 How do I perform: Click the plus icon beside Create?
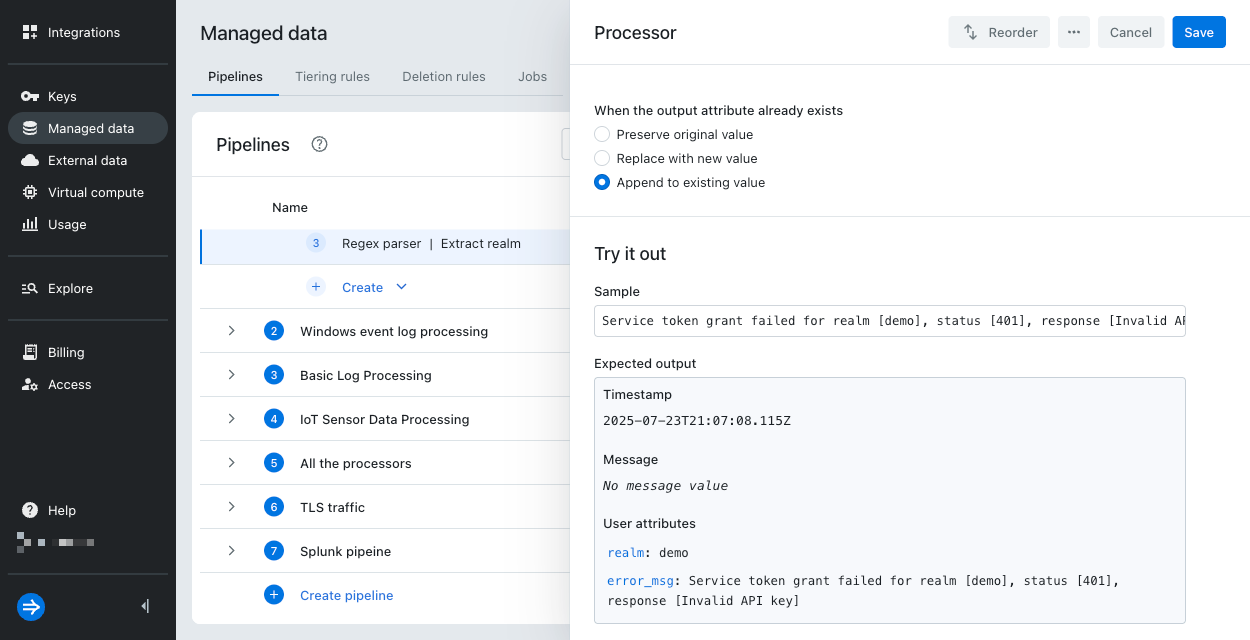pos(316,287)
